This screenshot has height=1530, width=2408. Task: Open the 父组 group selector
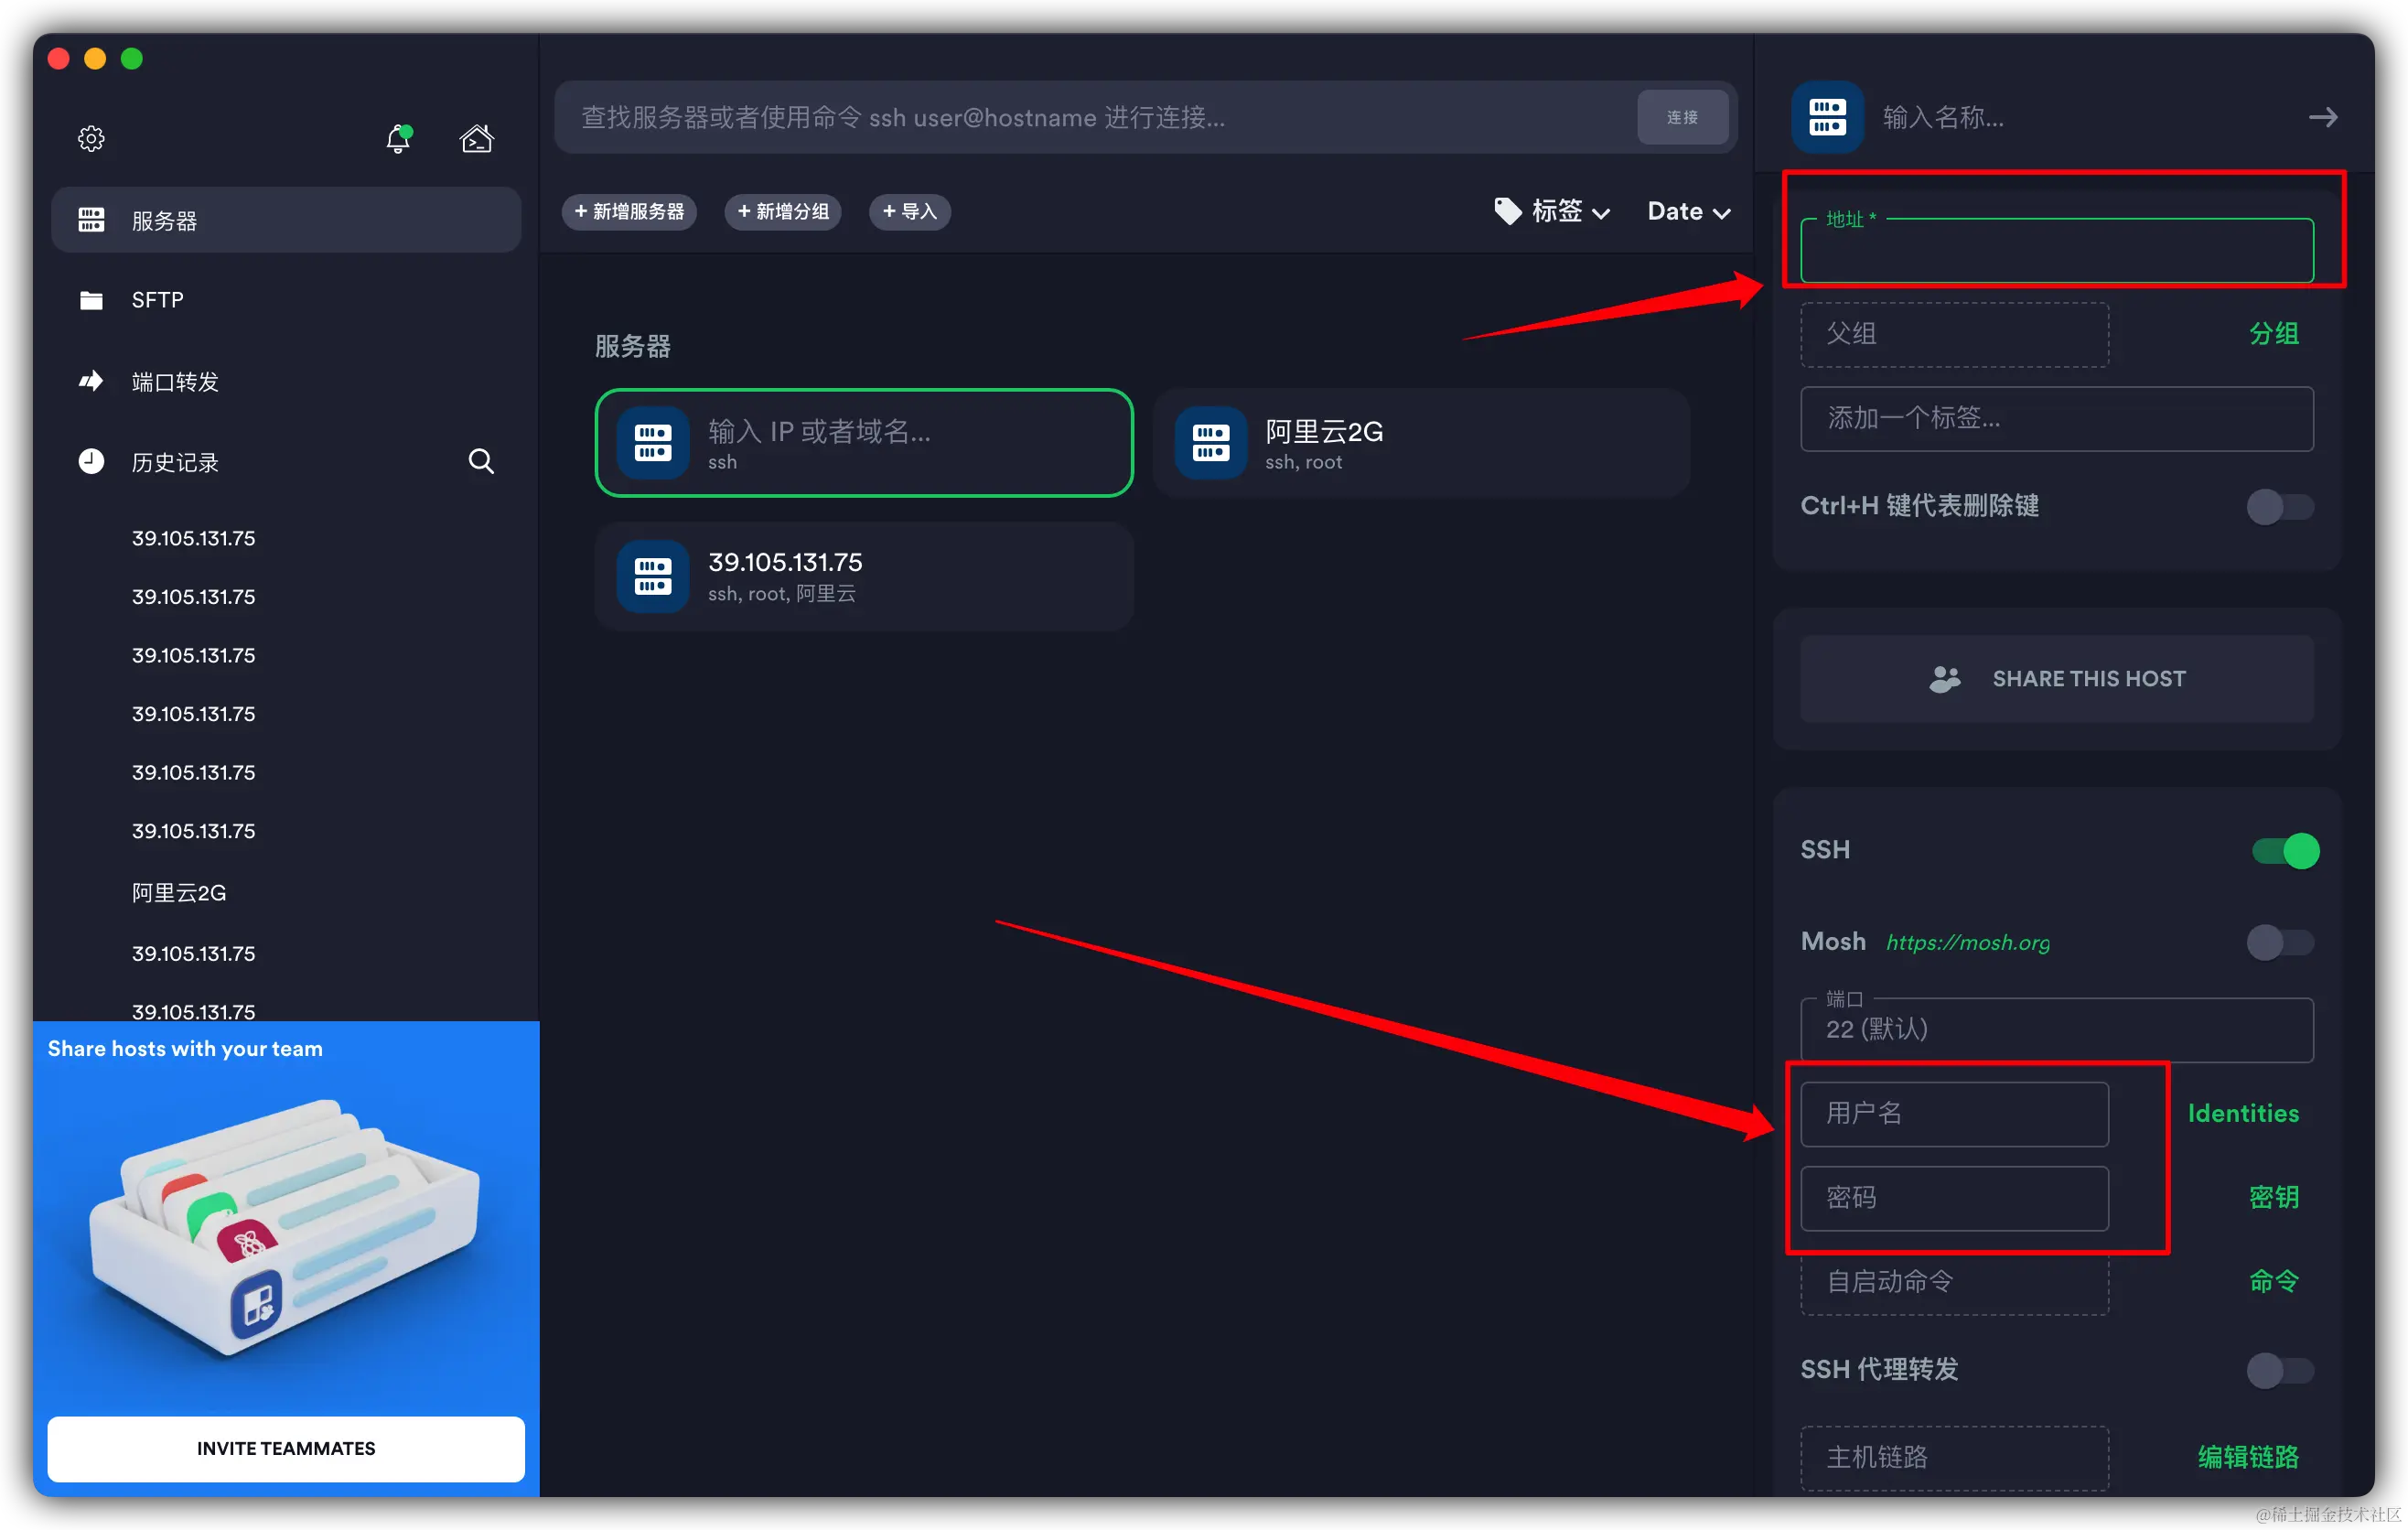[1954, 334]
